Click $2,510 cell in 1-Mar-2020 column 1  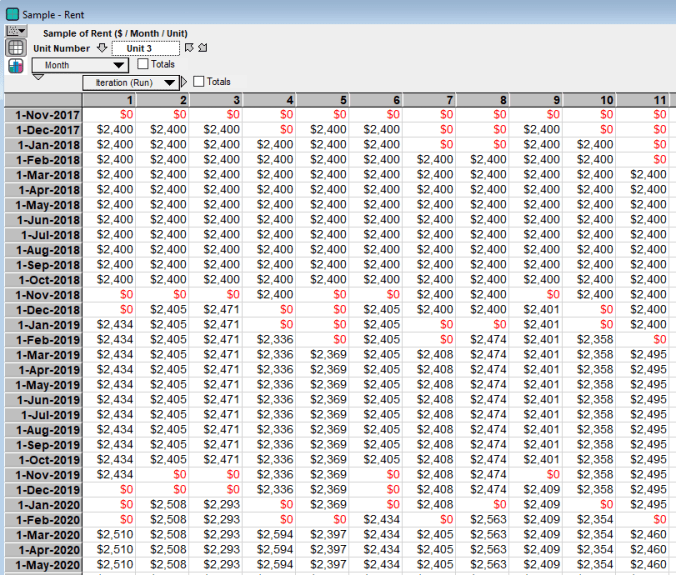[x=109, y=534]
